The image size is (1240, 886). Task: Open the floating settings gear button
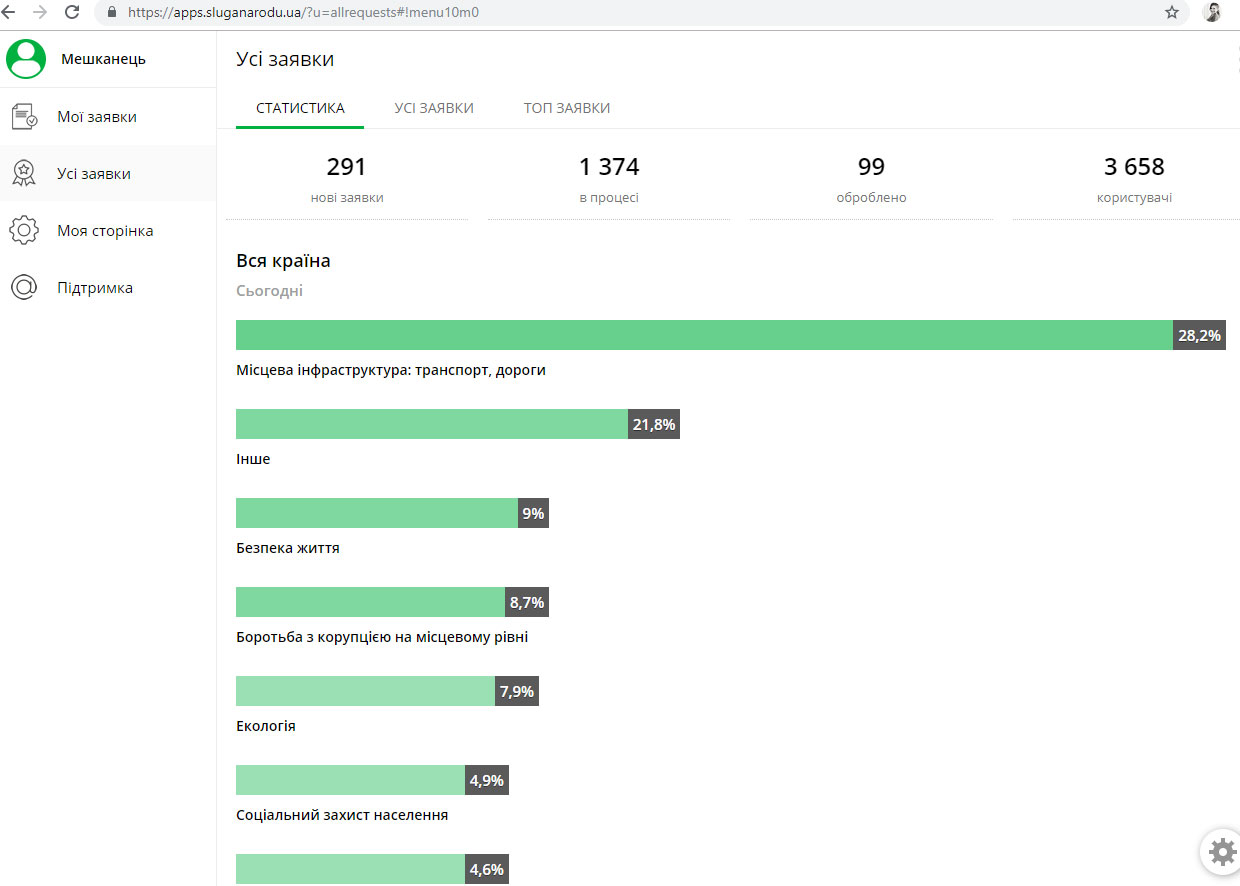click(x=1221, y=852)
